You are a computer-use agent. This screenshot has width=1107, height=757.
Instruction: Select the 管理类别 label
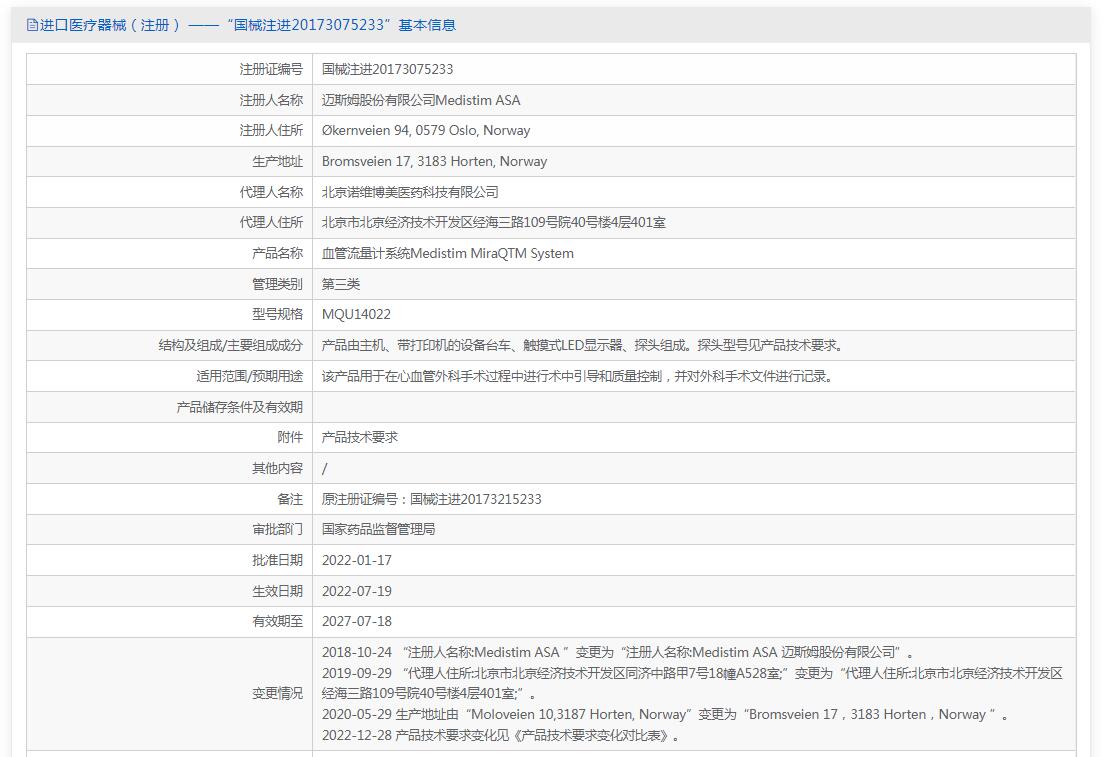[x=277, y=284]
